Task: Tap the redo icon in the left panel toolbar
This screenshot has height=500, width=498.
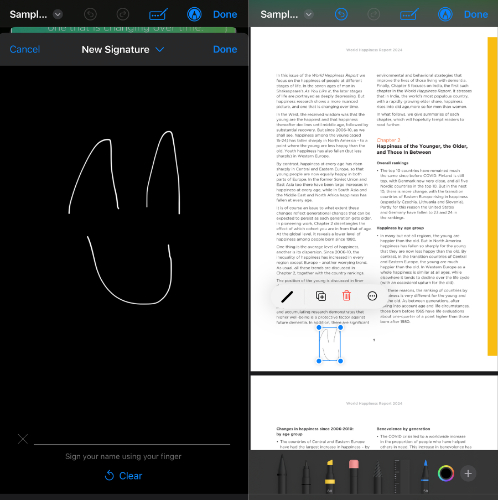Action: tap(123, 14)
